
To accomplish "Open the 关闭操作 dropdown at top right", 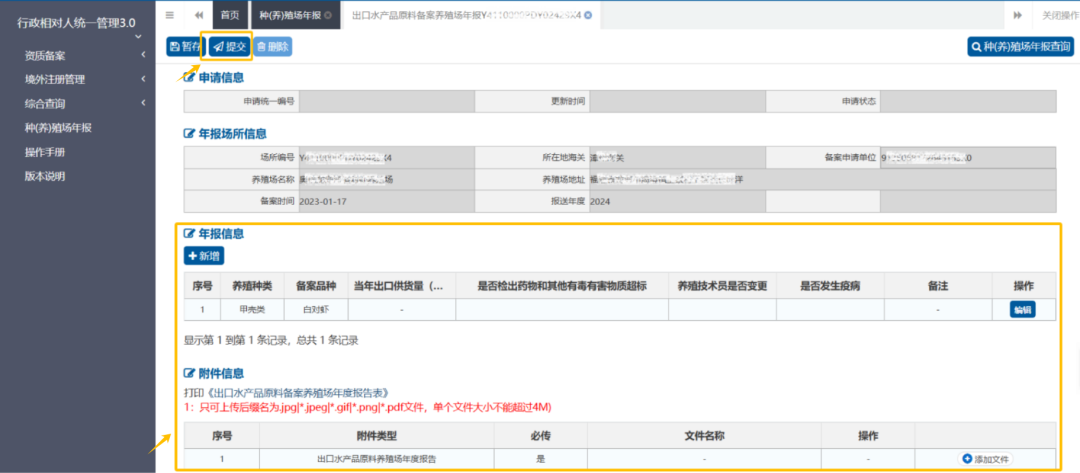I will (x=1059, y=15).
